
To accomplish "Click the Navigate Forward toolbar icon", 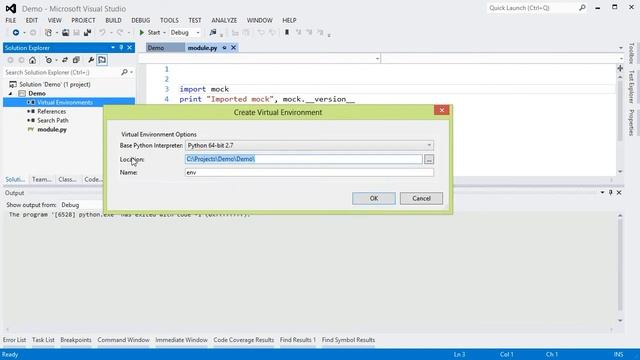I will tap(33, 32).
